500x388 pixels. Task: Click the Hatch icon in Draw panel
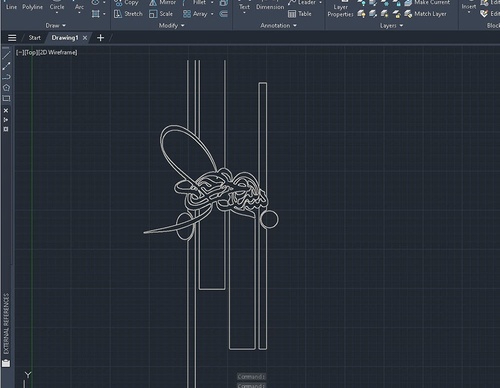[96, 14]
